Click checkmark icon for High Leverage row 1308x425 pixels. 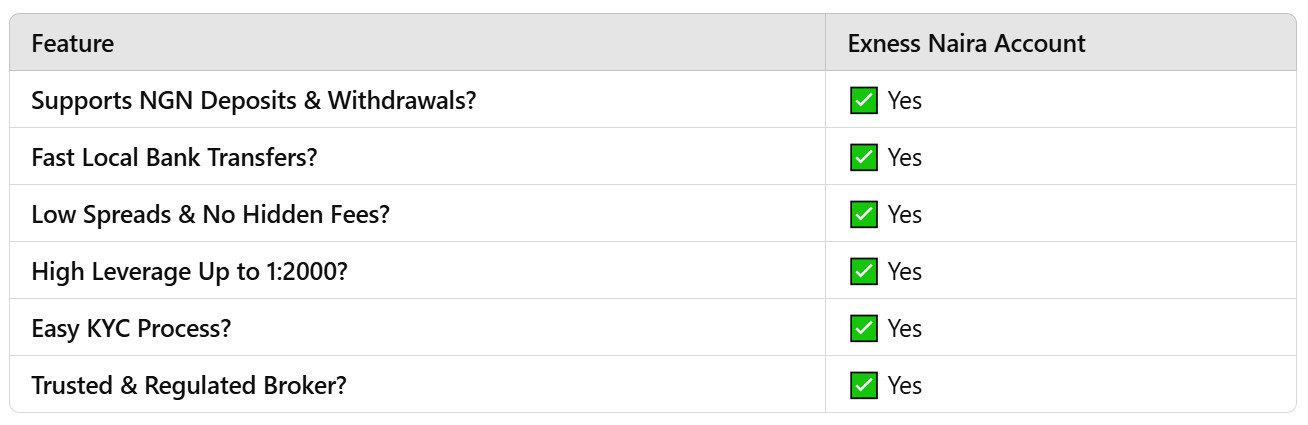point(863,271)
